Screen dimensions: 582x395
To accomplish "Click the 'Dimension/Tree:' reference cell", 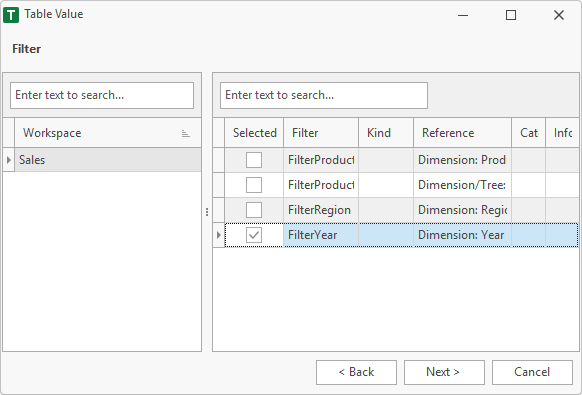I will click(462, 185).
